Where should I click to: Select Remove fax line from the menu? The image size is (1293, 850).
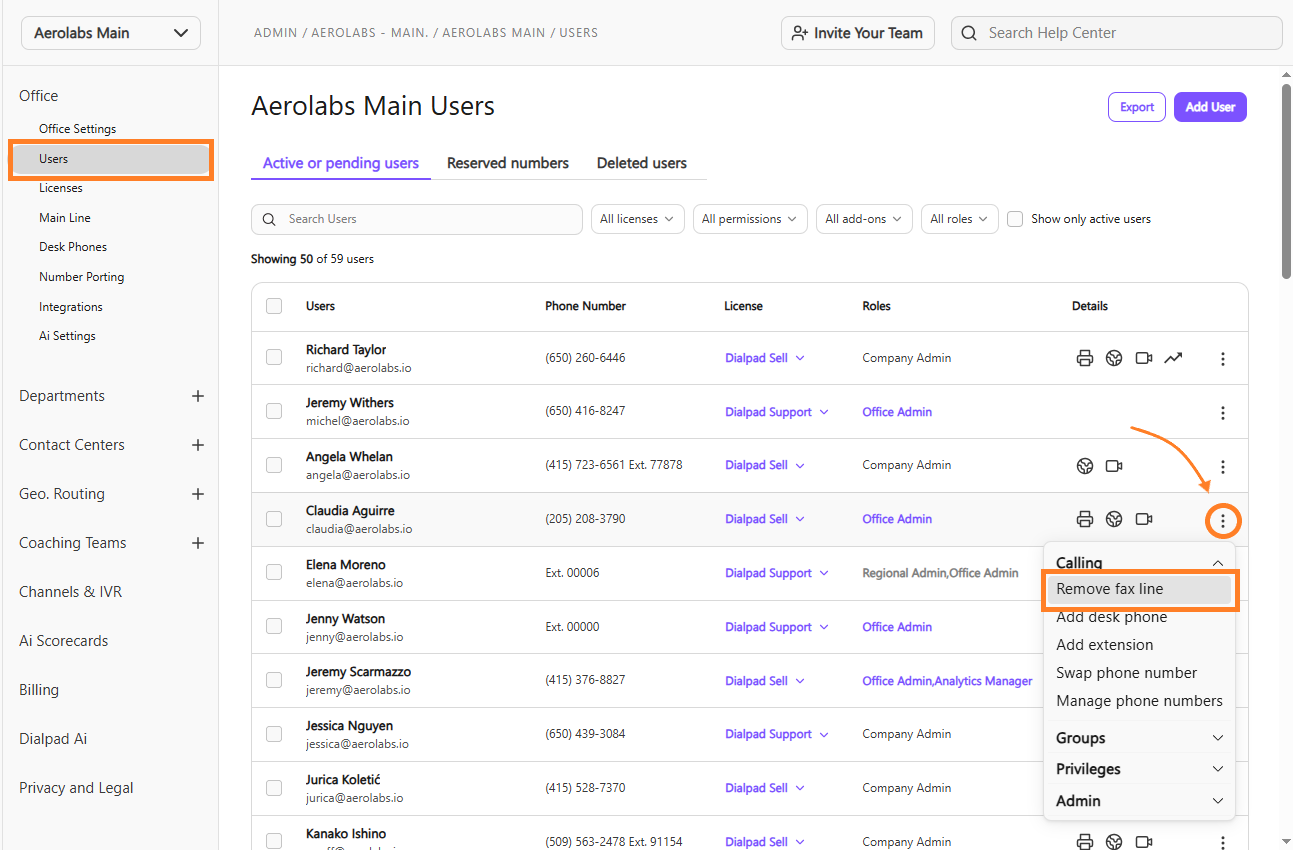[x=1139, y=589]
